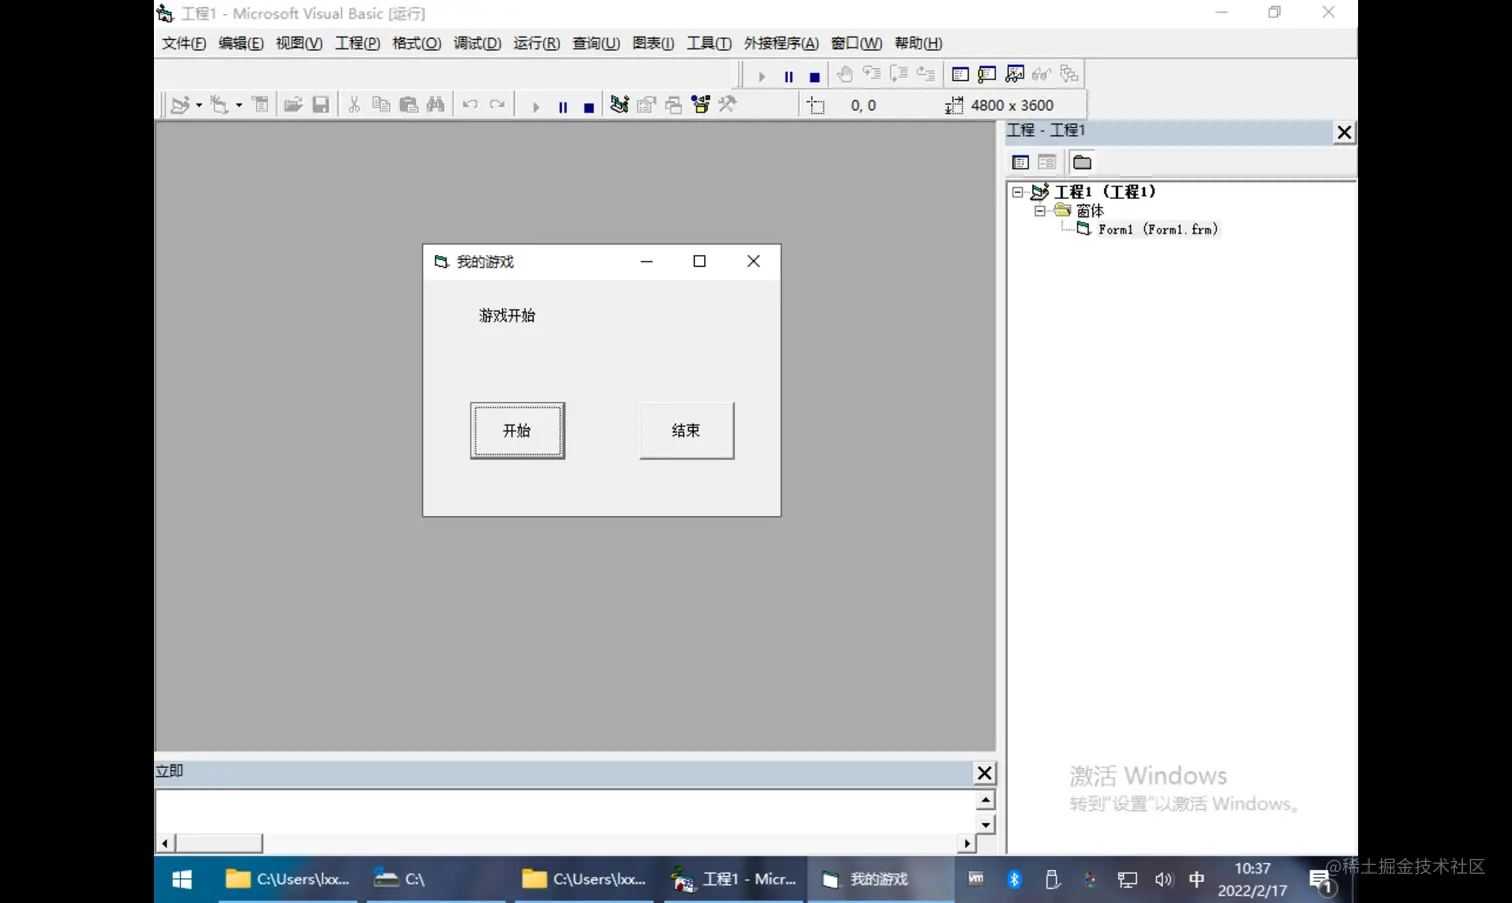The image size is (1512, 903).
Task: Click the Step Into debug icon
Action: [x=872, y=74]
